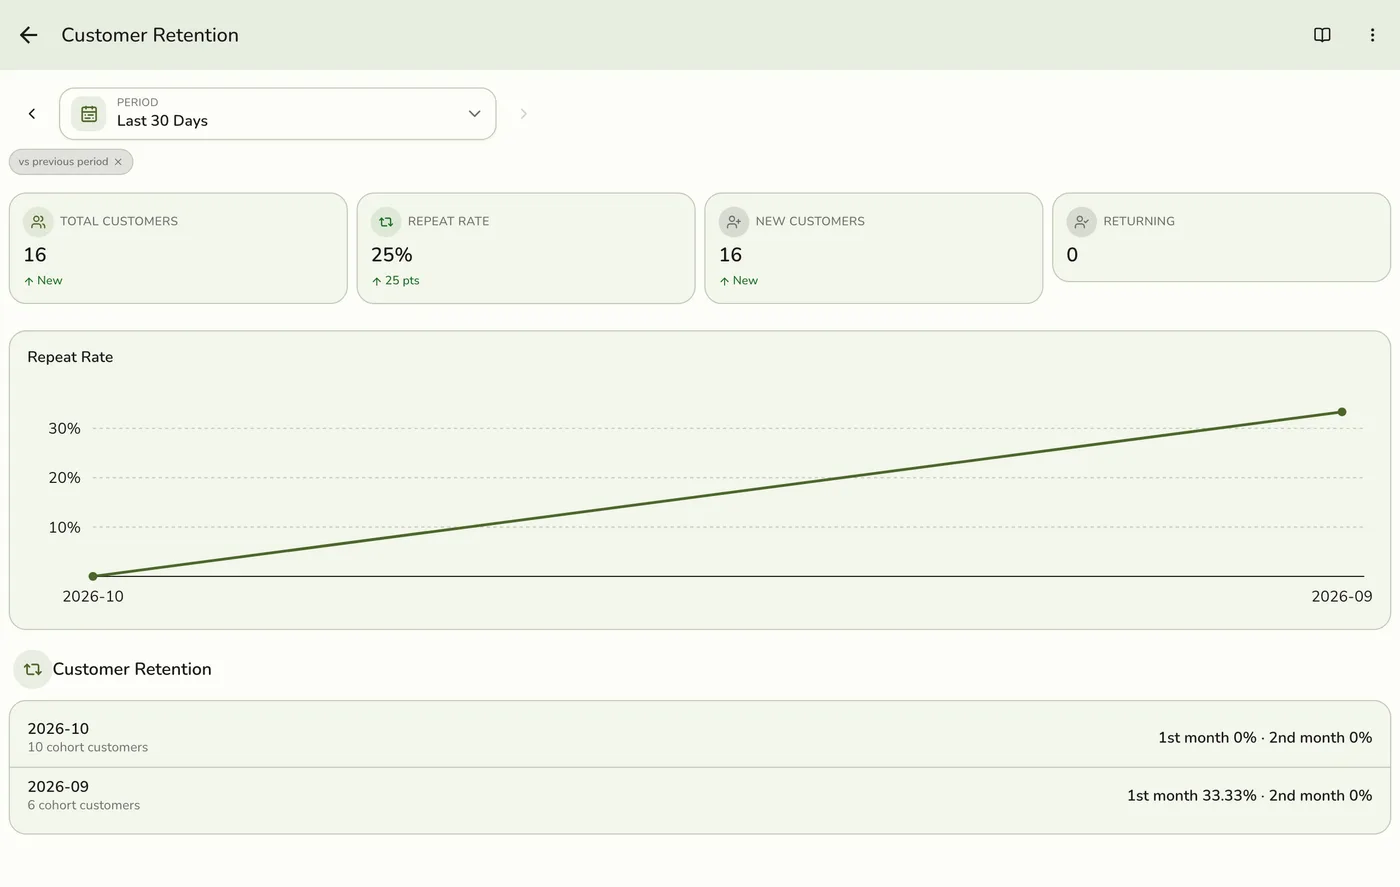This screenshot has width=1400, height=887.
Task: Select the 2026-10 chart data point
Action: click(93, 576)
